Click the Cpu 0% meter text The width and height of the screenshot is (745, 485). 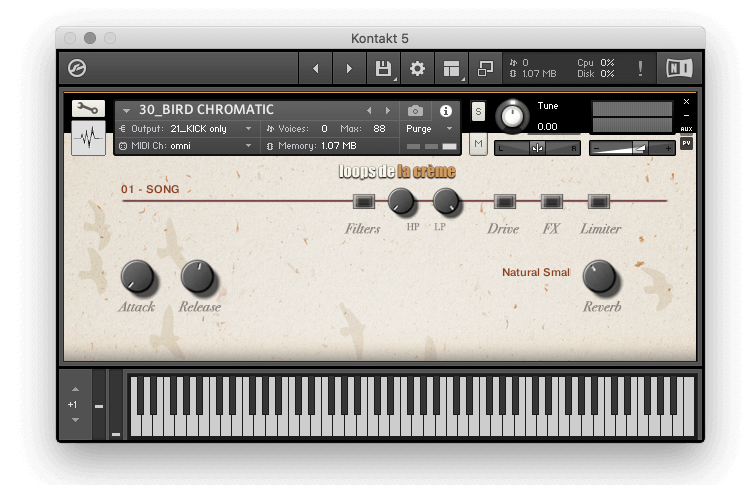(x=596, y=63)
